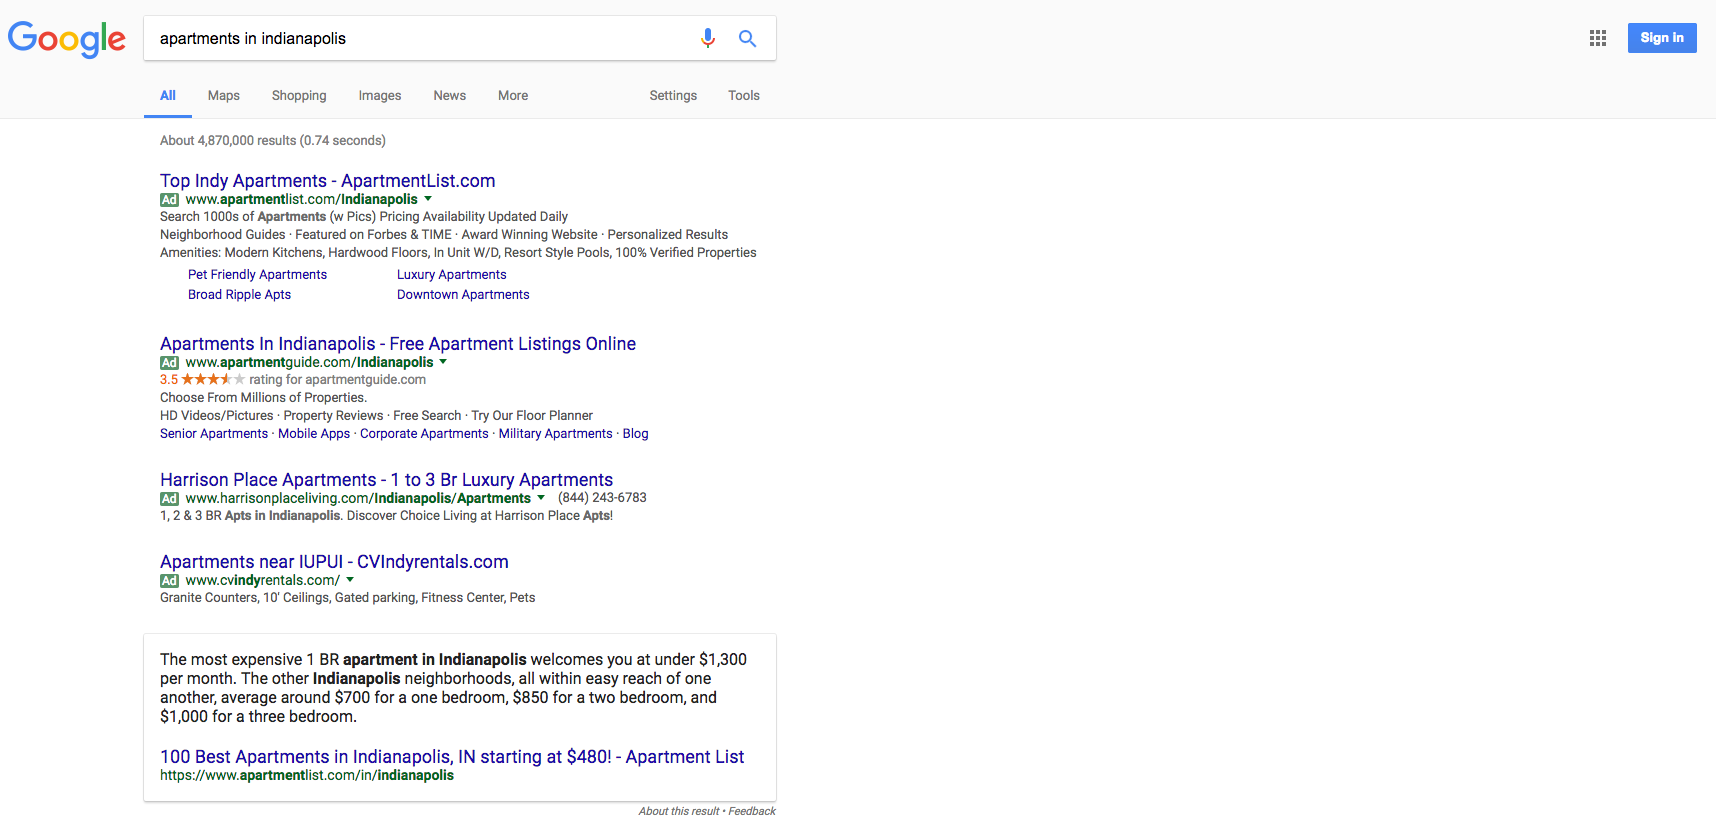Expand the harrisonplaceliving.com ad dropdown arrow
The image size is (1716, 820).
tap(541, 498)
